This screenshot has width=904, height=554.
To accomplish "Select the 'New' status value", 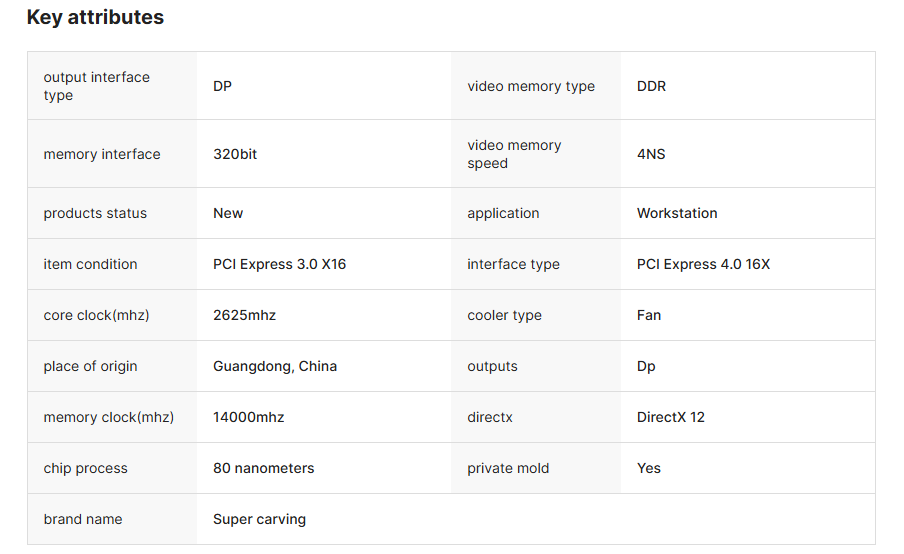I will (228, 213).
